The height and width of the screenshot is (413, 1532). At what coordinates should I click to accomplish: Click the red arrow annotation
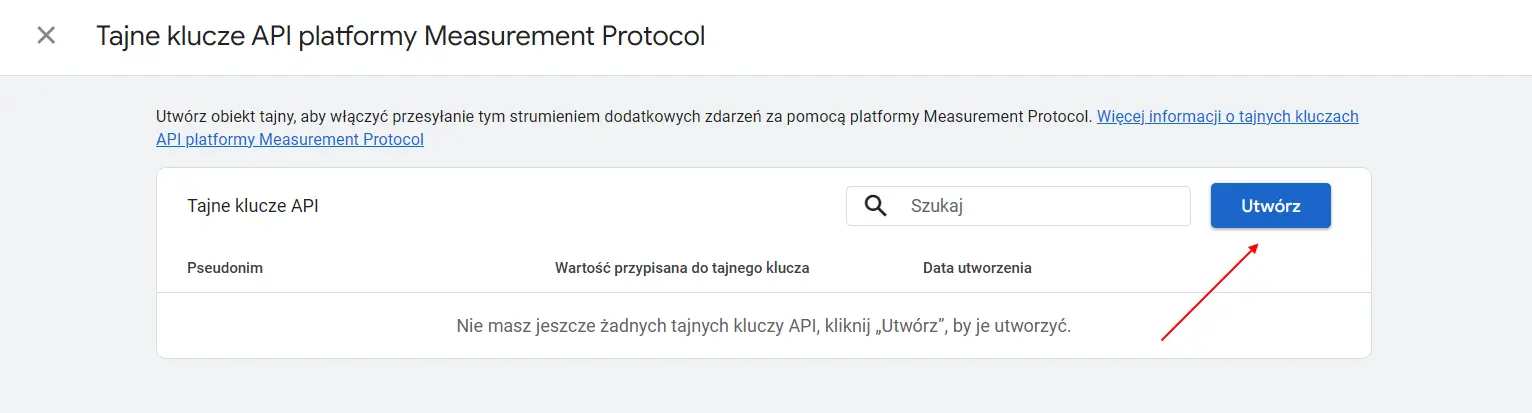pyautogui.click(x=1208, y=292)
